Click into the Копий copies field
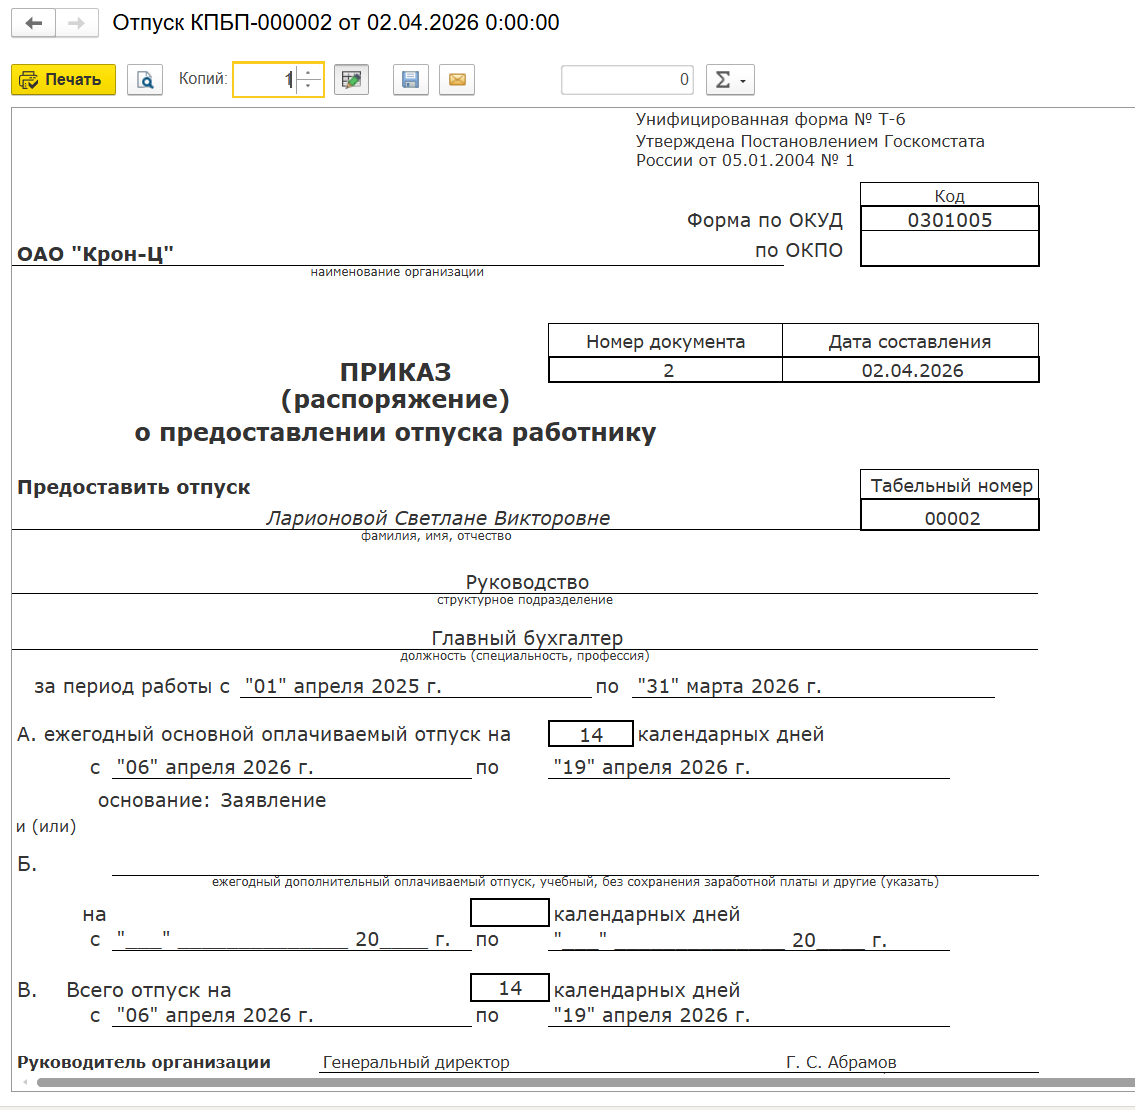The image size is (1135, 1110). [x=265, y=80]
